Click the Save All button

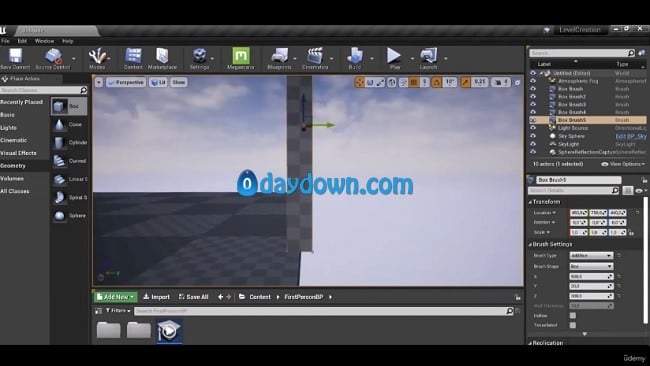pyautogui.click(x=194, y=297)
